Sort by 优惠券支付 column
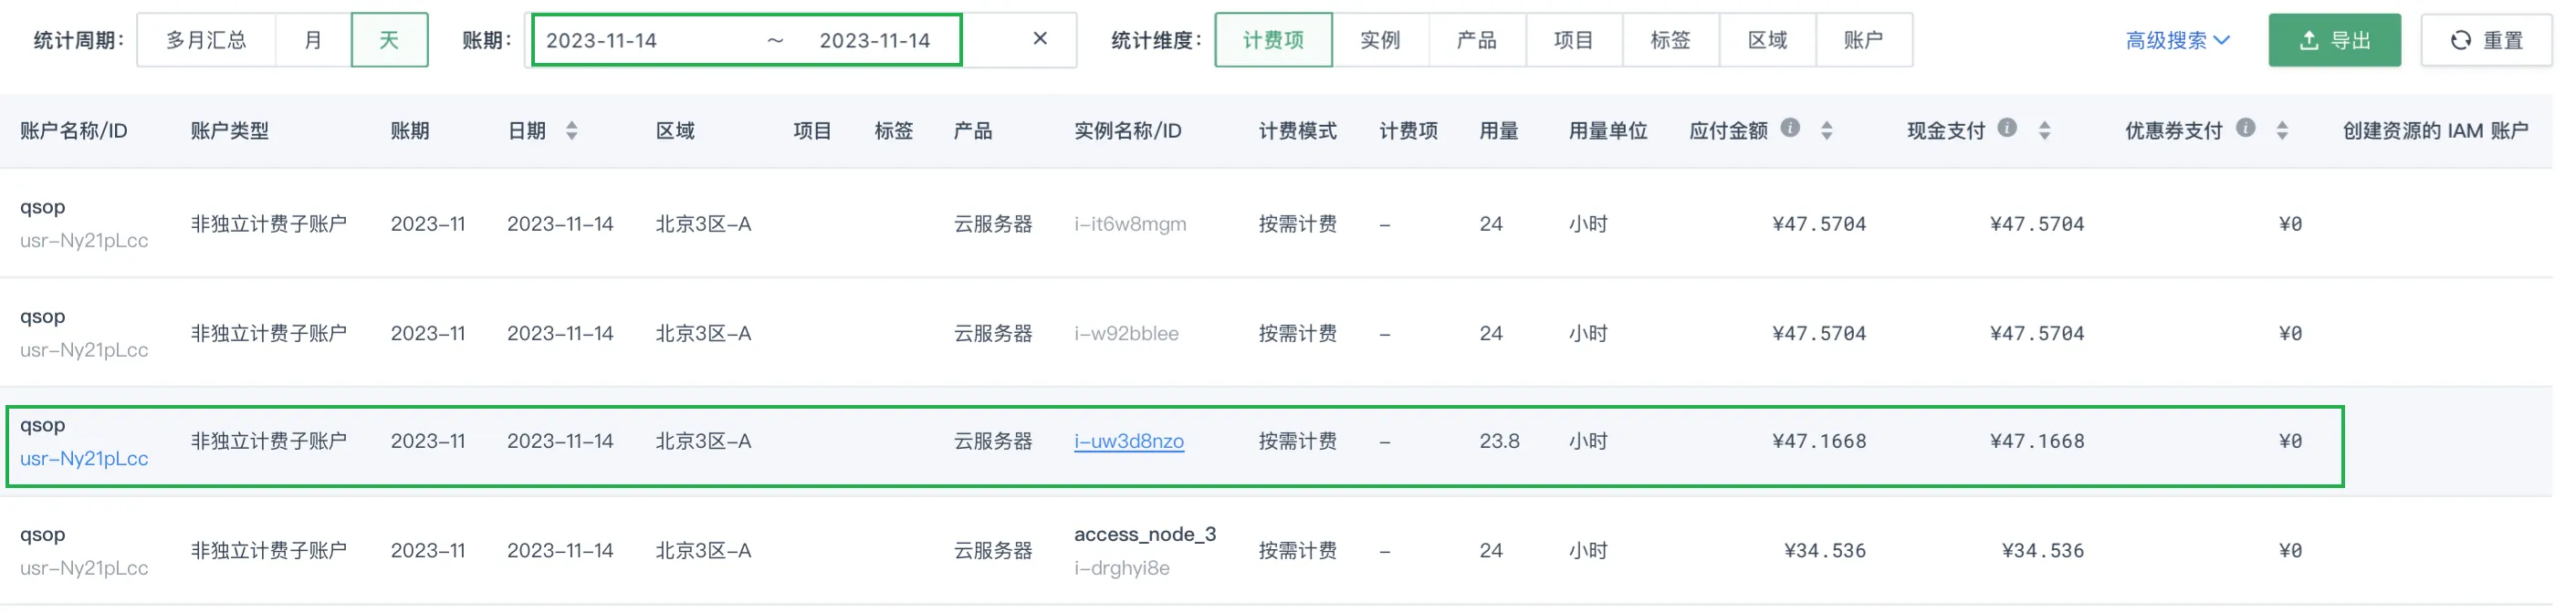 tap(2282, 131)
